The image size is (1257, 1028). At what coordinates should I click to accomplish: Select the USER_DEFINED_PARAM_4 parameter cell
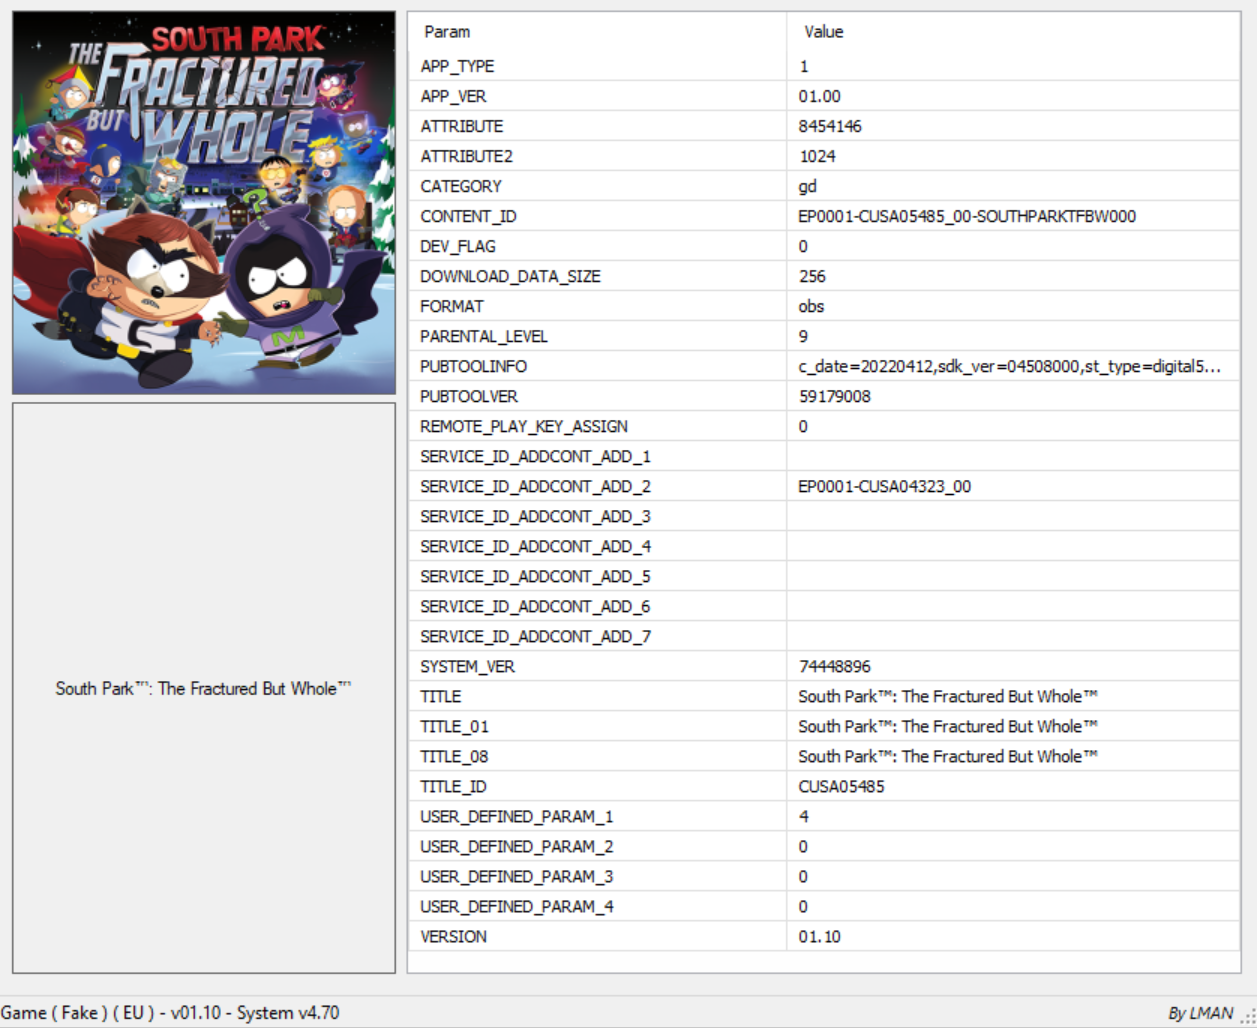tap(597, 906)
